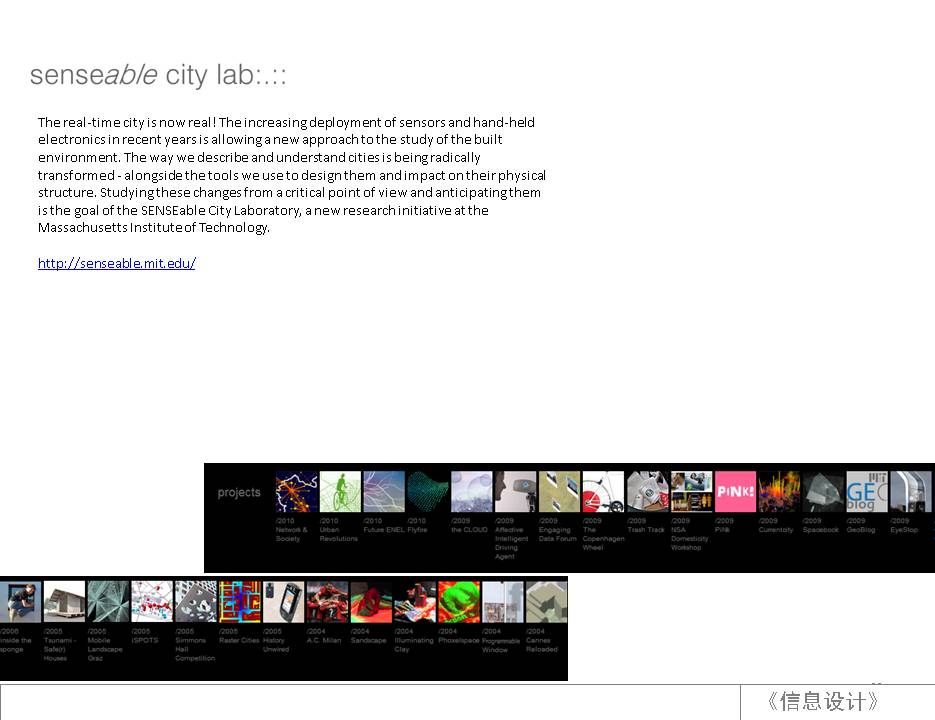Screen dimensions: 935x720
Task: Select the Simmons Hall Competition thumbnail
Action: coord(196,602)
